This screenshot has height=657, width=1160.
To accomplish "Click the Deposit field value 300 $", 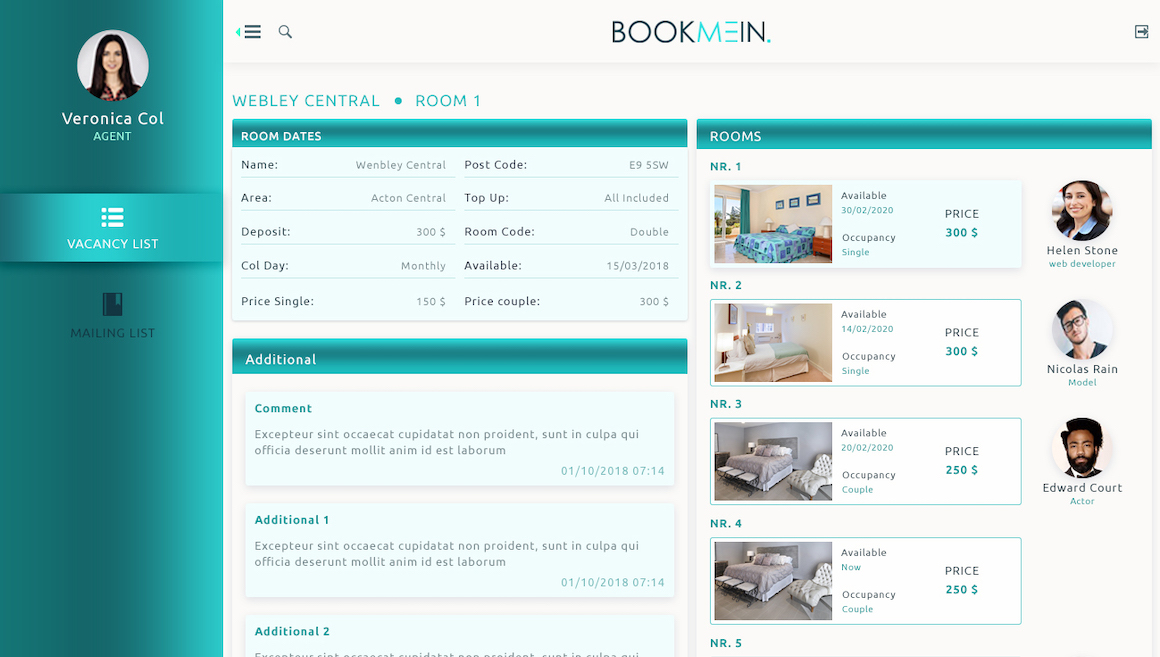I will [x=431, y=232].
